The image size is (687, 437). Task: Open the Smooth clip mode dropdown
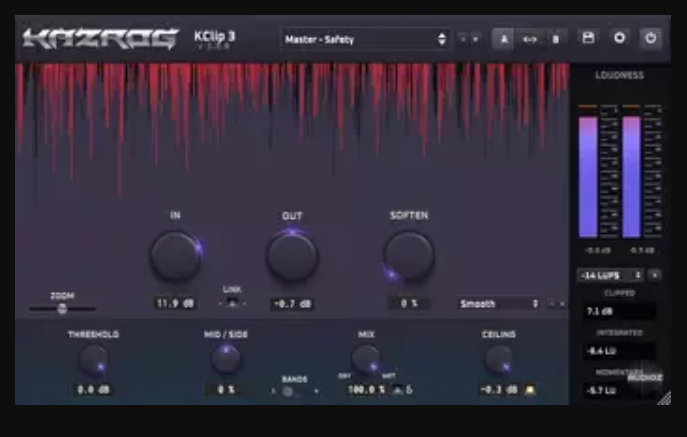click(x=499, y=303)
